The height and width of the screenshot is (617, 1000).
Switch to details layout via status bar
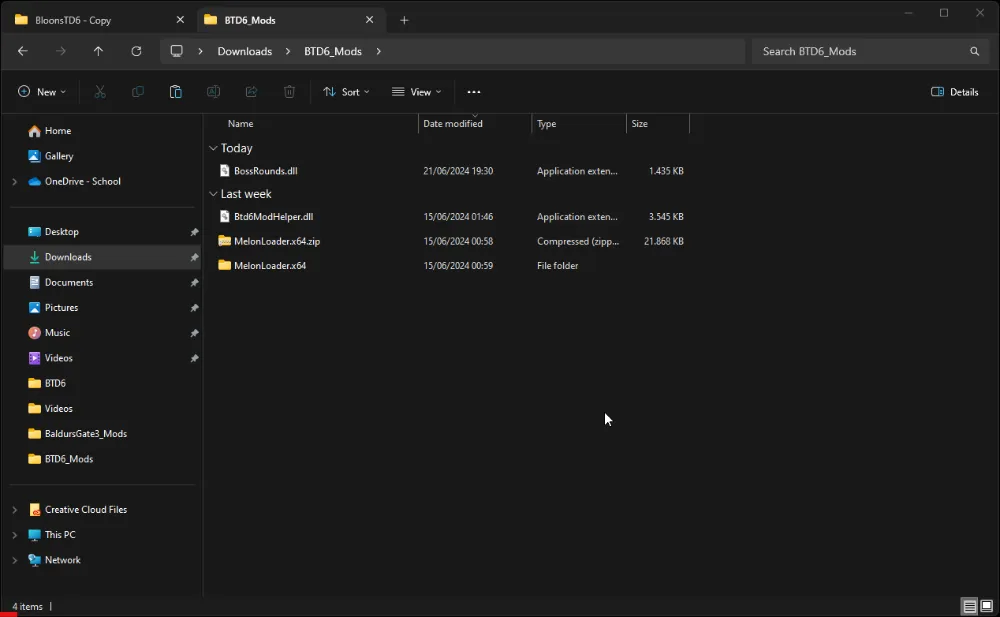tap(969, 606)
